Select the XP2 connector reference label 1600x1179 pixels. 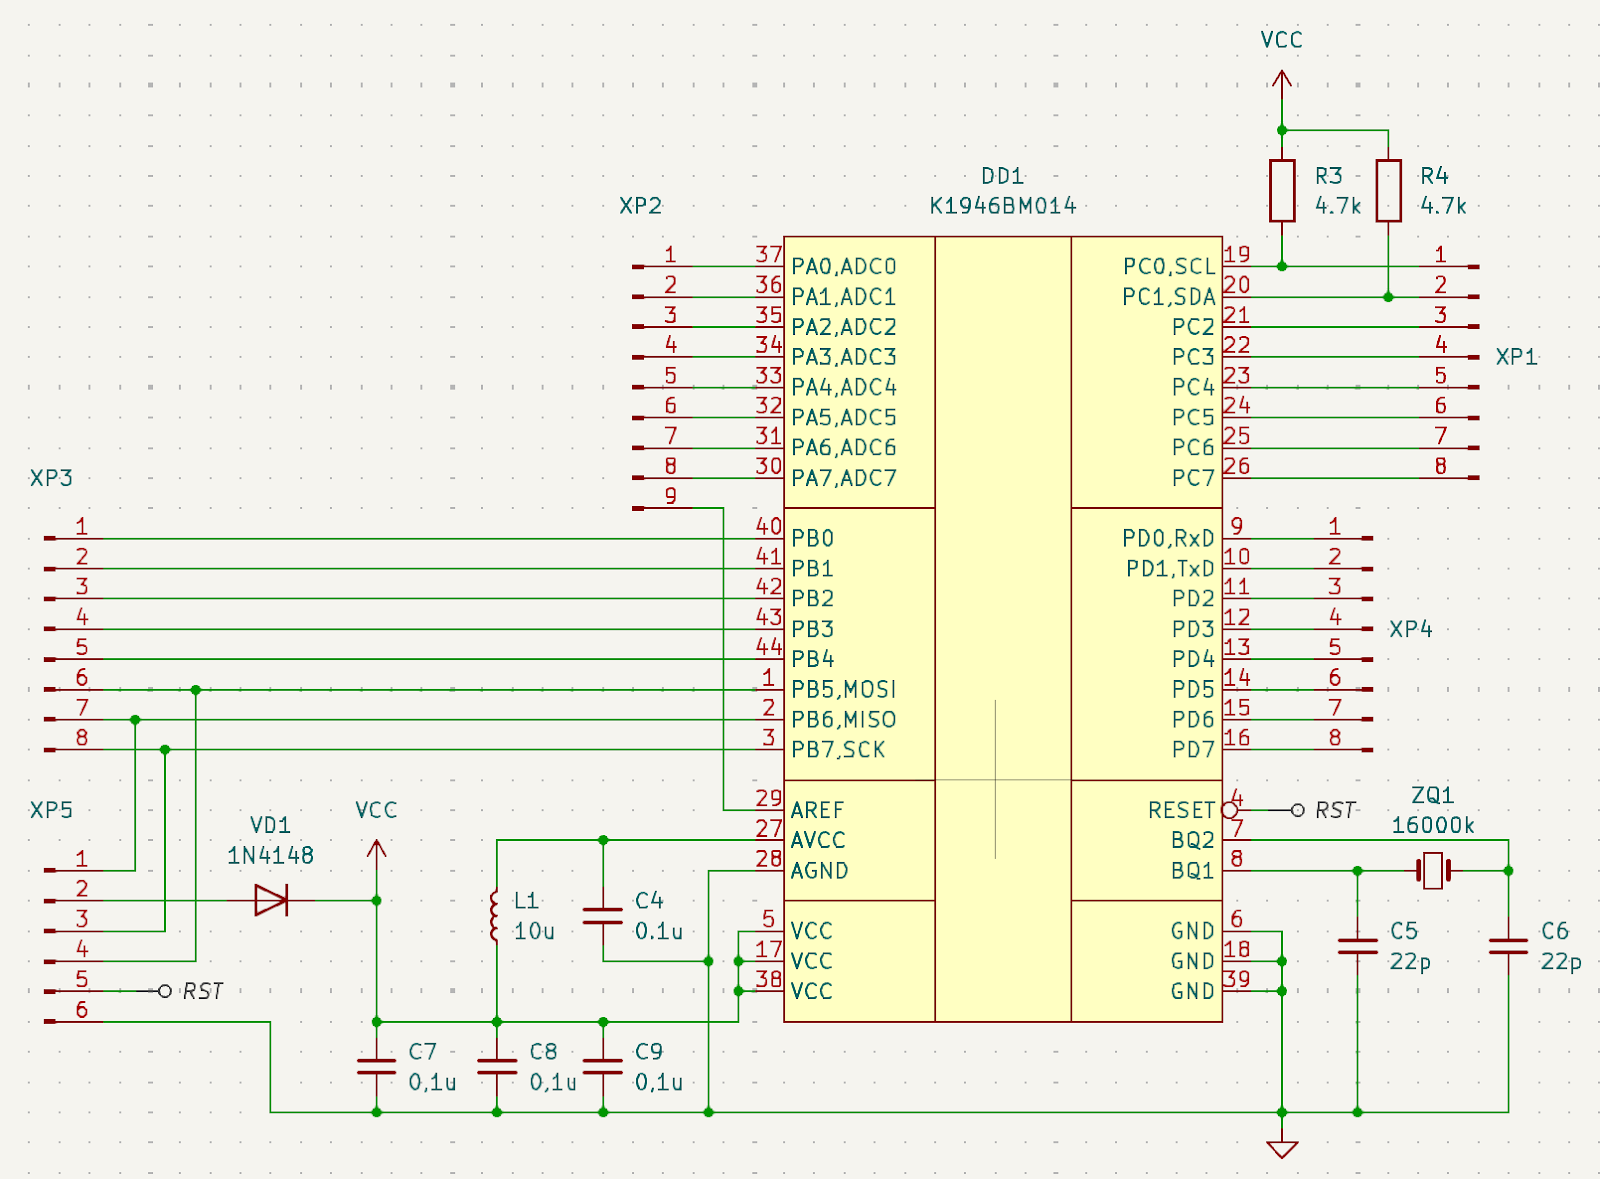[x=640, y=206]
